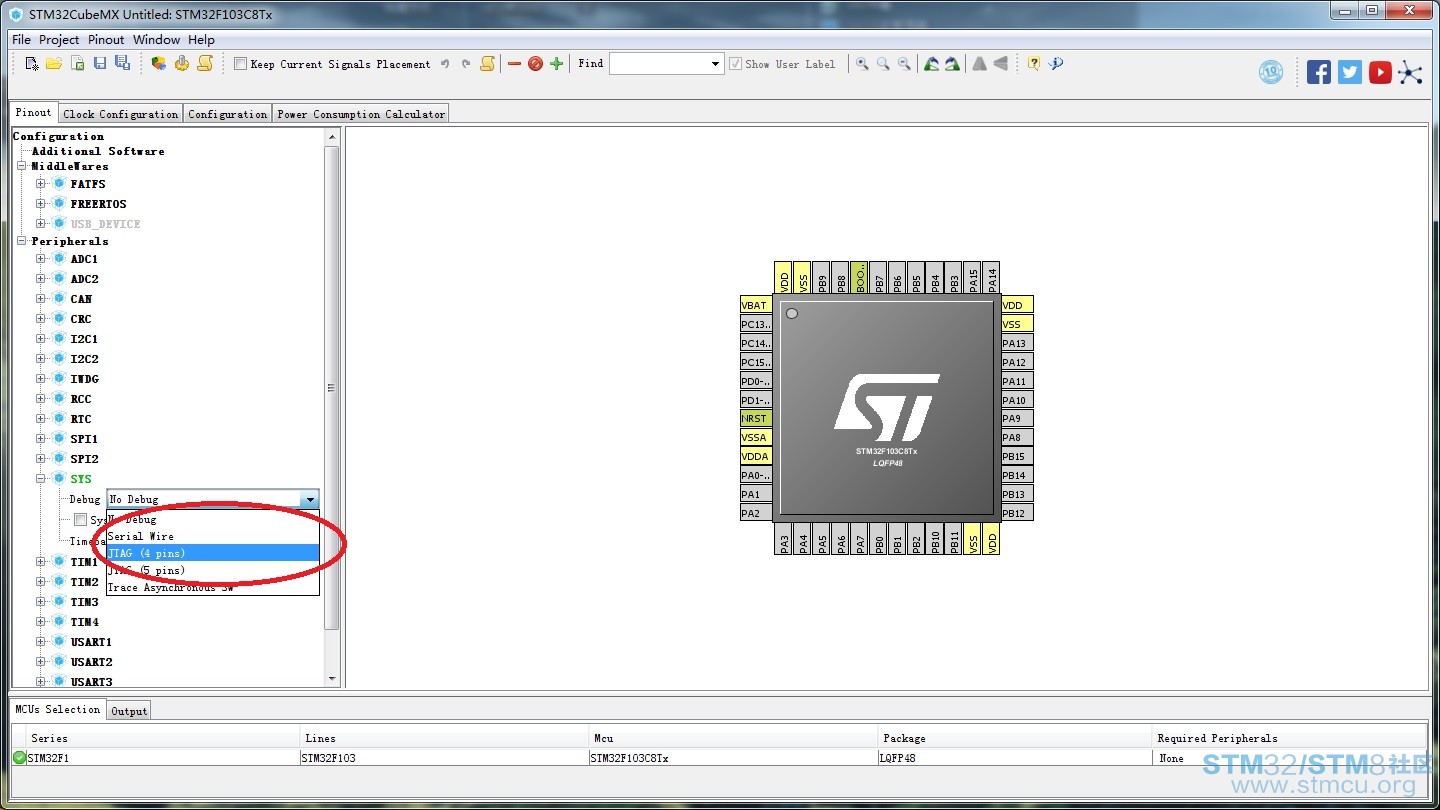The width and height of the screenshot is (1440, 810).
Task: Open the Help menu
Action: (201, 40)
